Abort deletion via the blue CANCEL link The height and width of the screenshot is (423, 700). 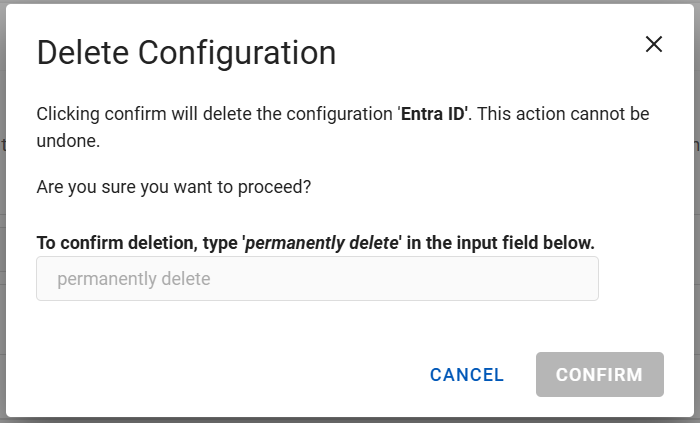pos(467,375)
